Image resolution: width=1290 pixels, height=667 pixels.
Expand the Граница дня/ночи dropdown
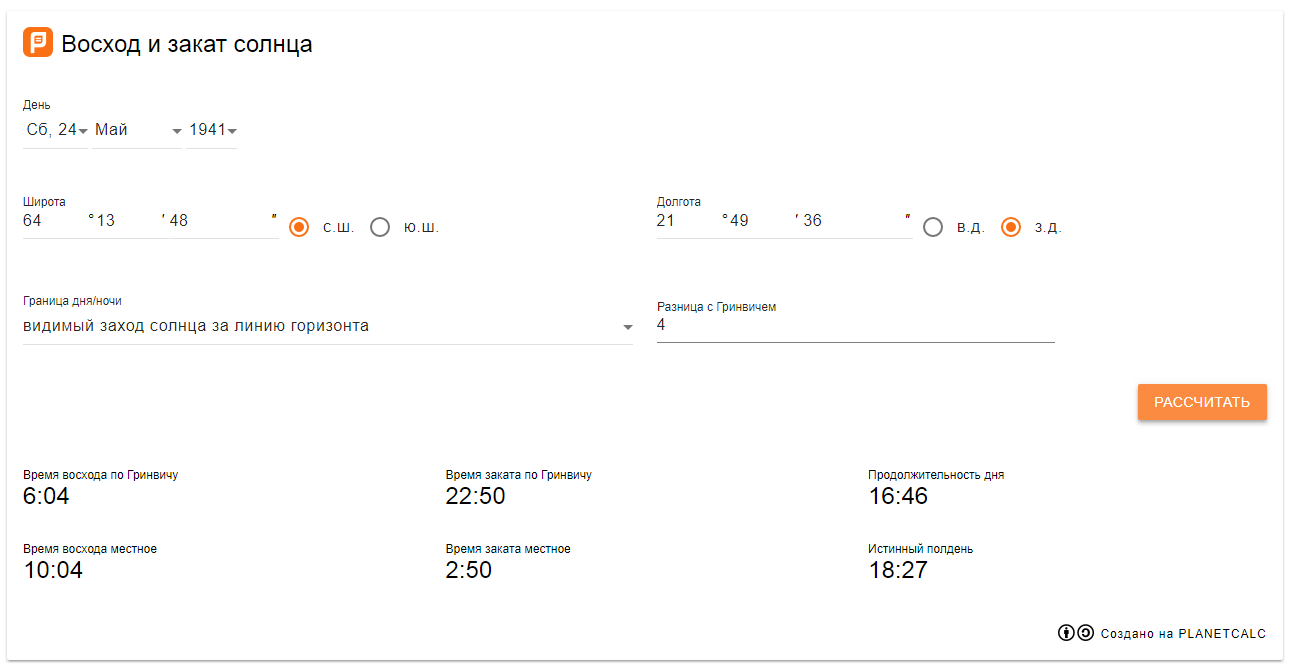pos(327,326)
